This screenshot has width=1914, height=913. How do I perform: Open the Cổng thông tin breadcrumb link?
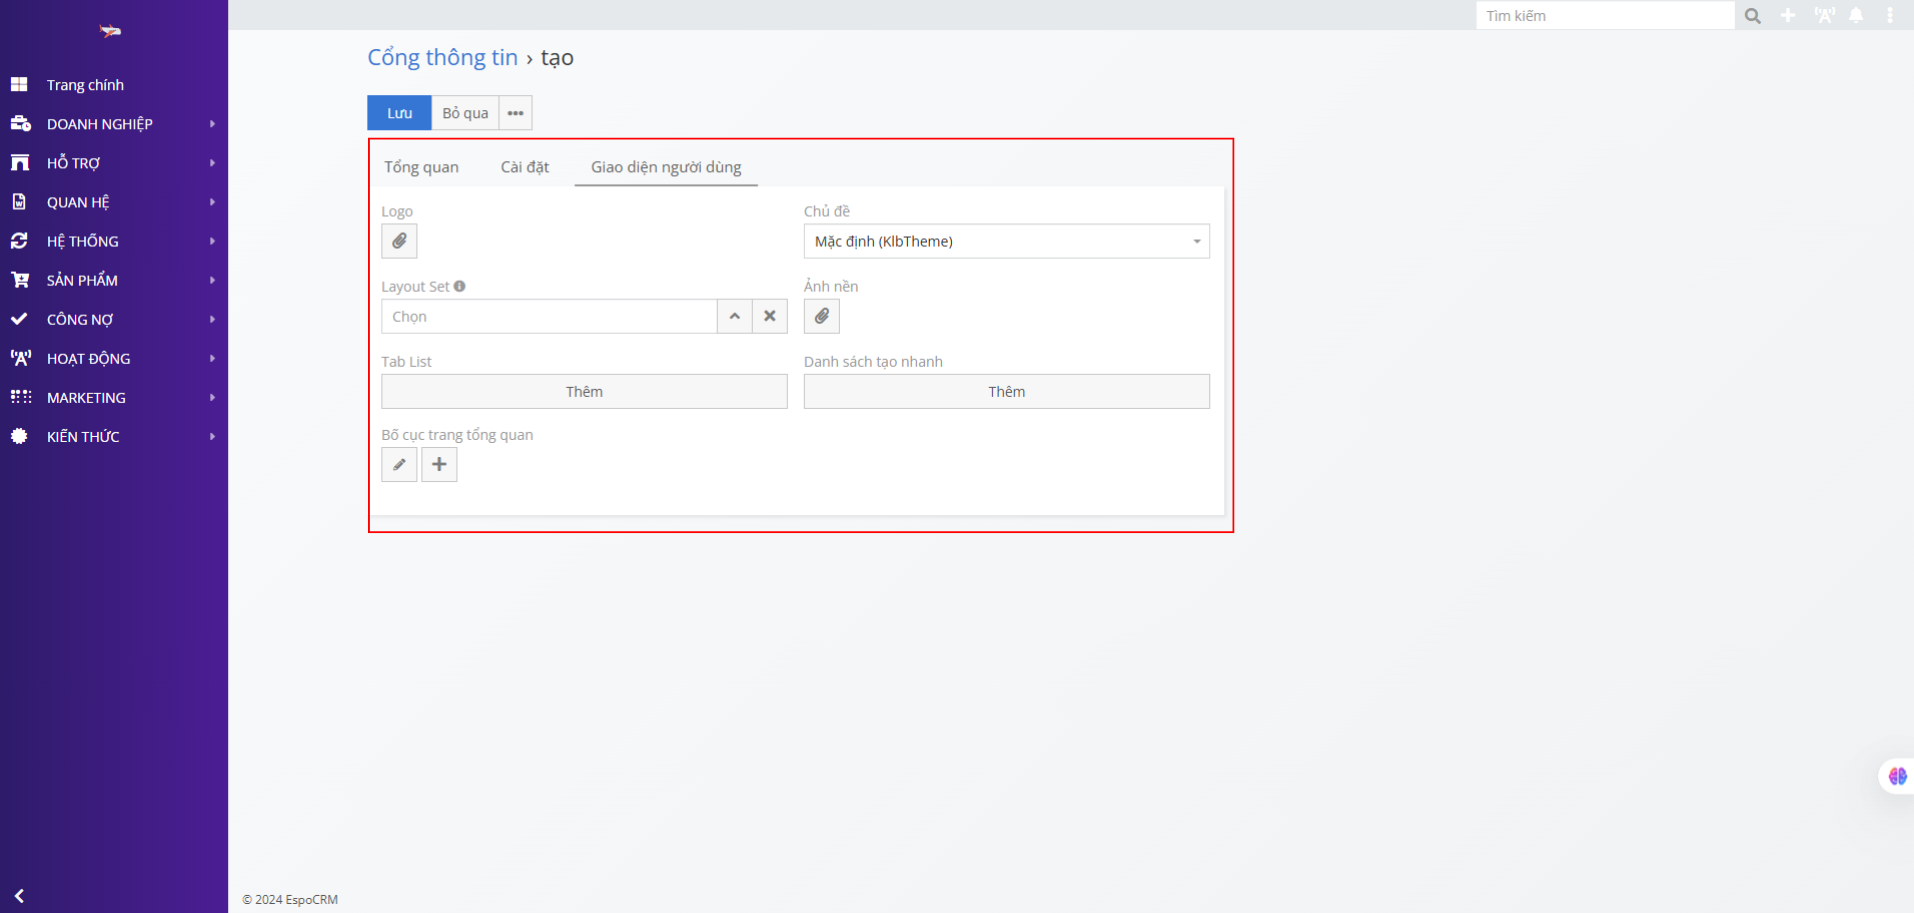point(442,58)
